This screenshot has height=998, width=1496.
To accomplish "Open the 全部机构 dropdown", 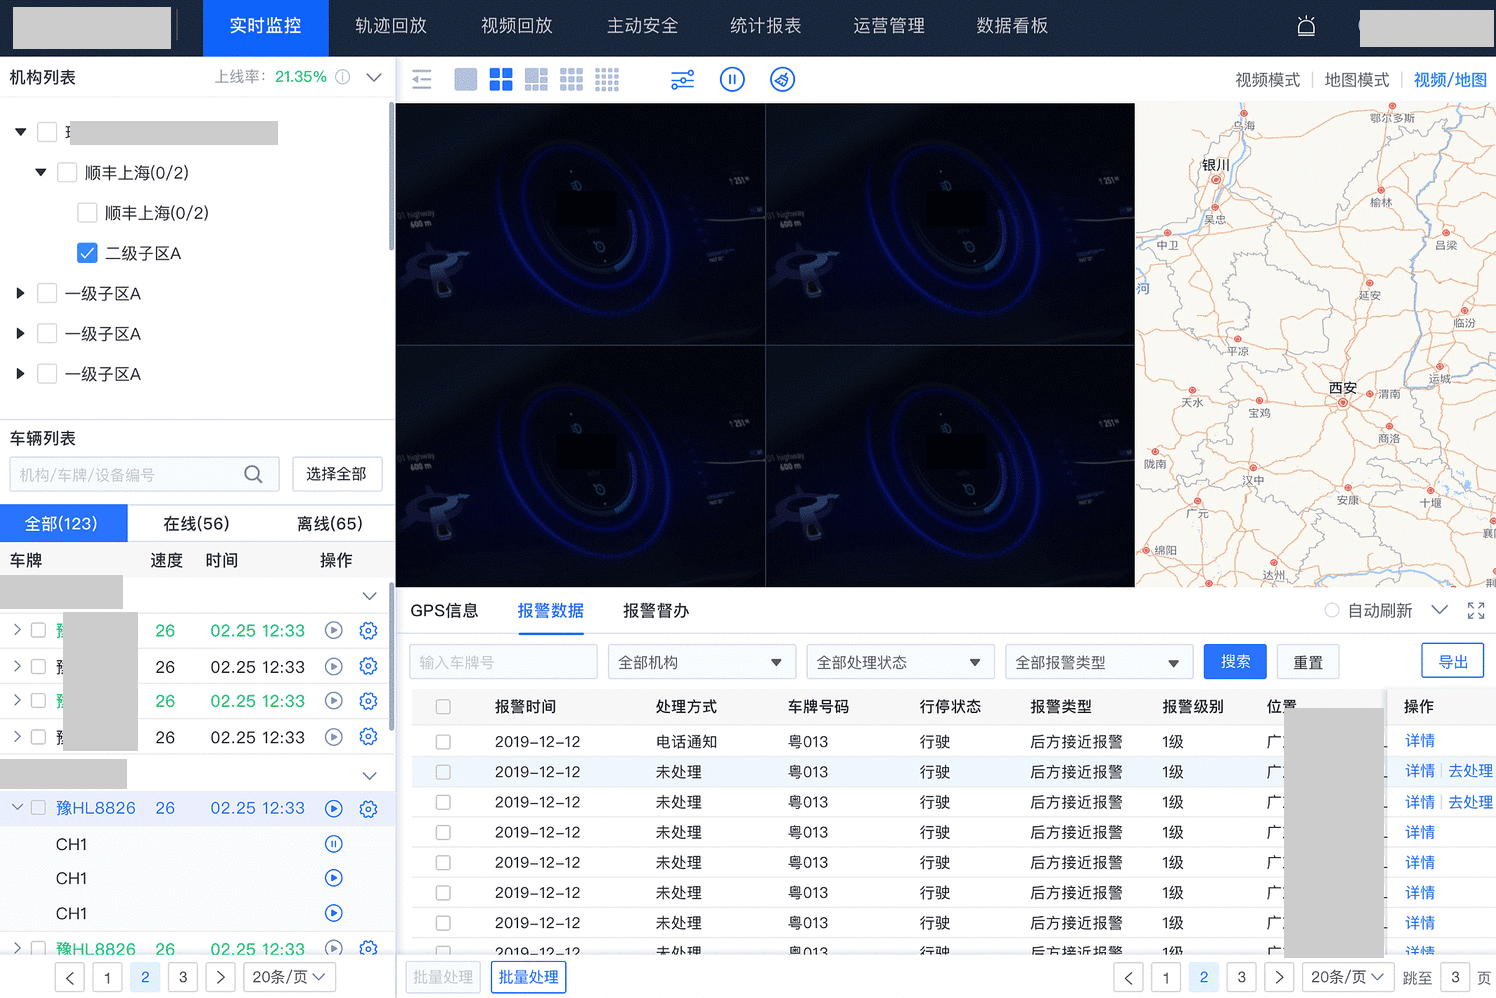I will (x=701, y=662).
